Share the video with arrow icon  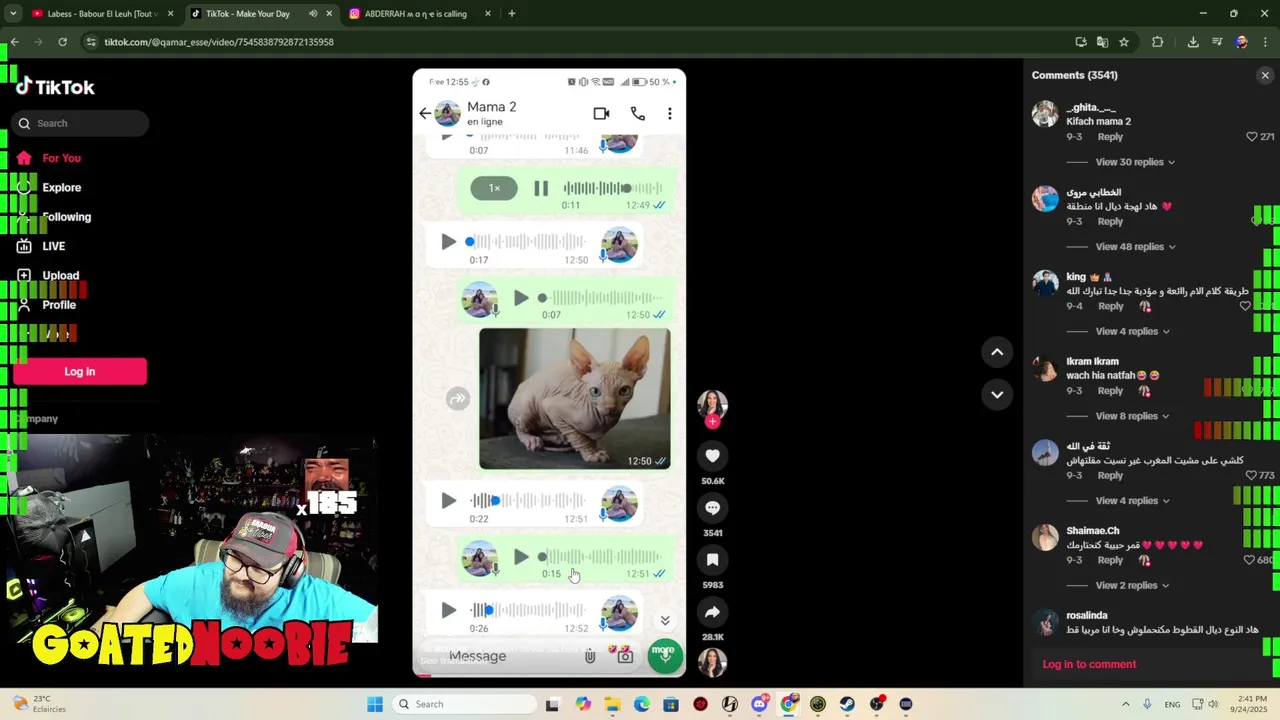(x=712, y=612)
